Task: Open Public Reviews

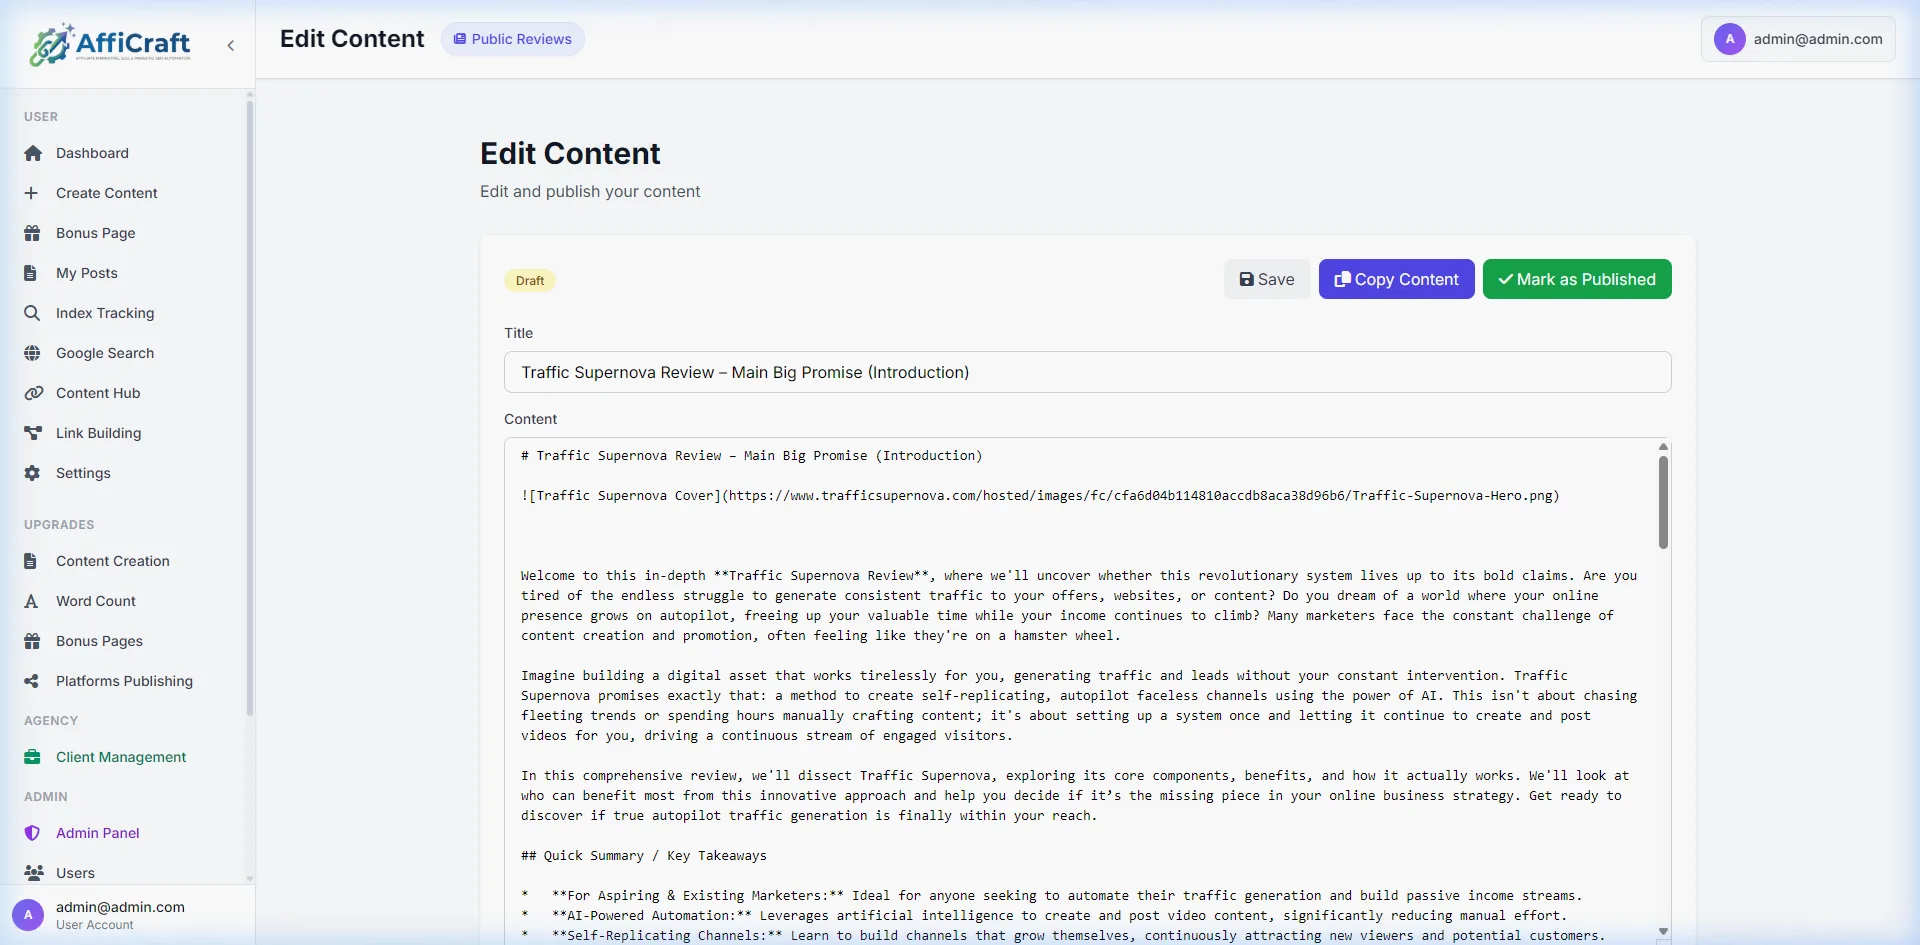Action: pyautogui.click(x=512, y=39)
